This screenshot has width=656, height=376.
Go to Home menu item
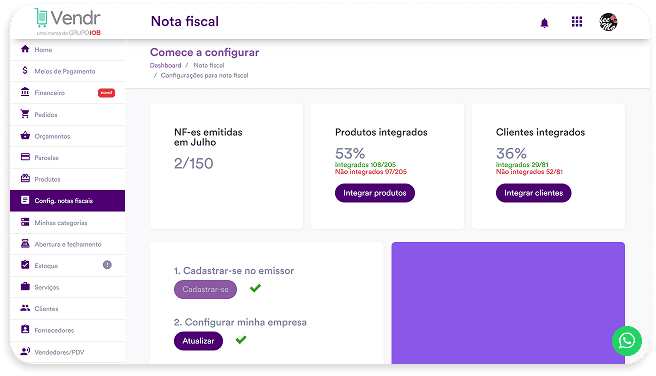point(67,49)
